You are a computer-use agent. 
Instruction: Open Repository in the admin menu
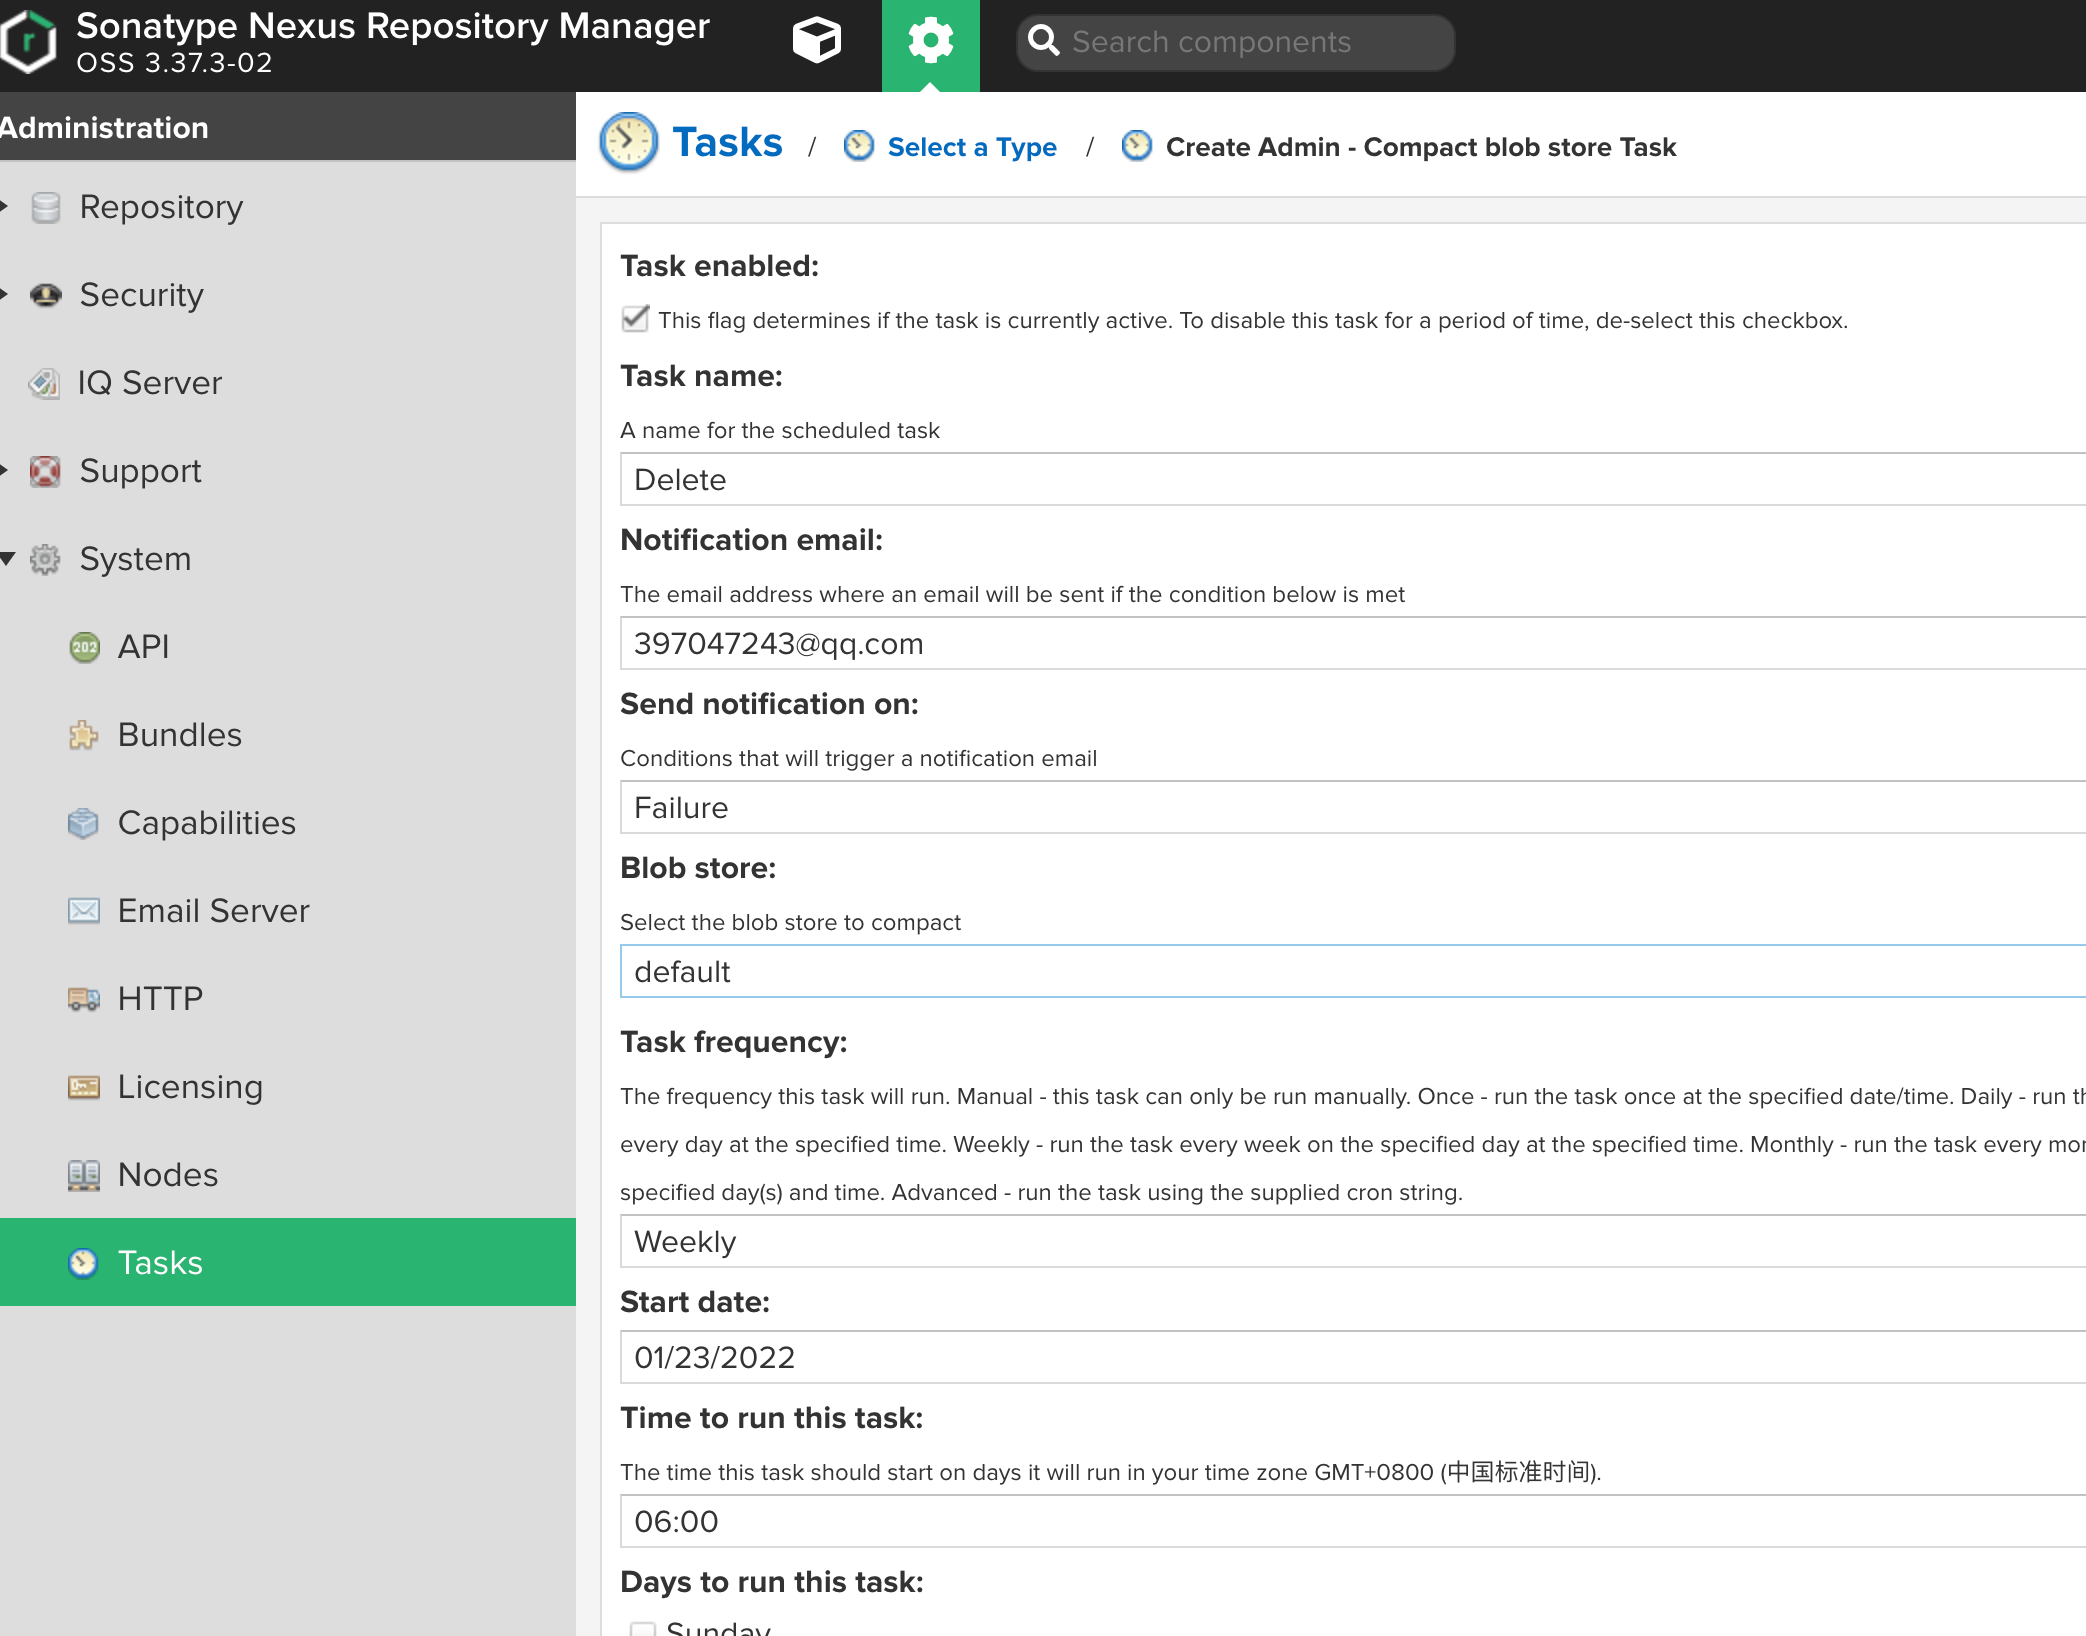point(161,207)
